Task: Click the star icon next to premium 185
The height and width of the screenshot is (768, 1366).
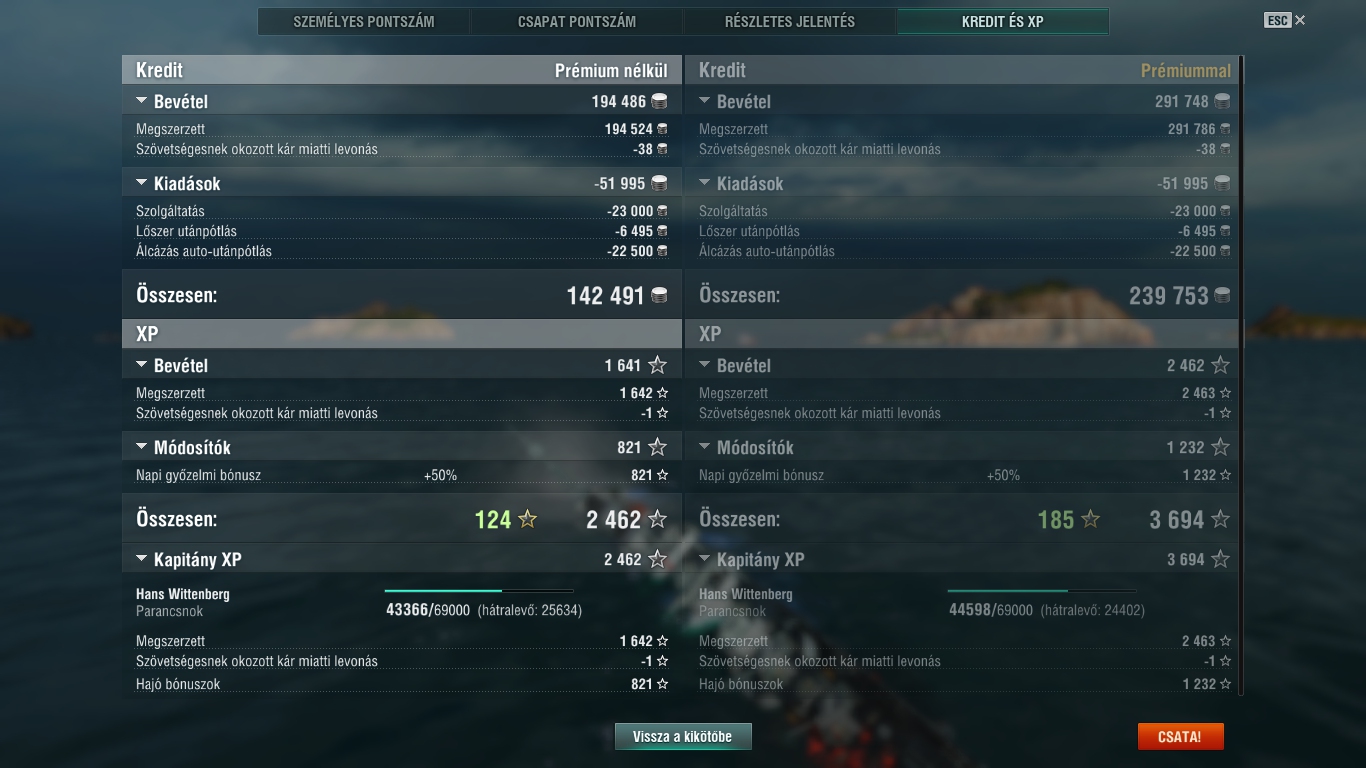Action: pos(1090,519)
